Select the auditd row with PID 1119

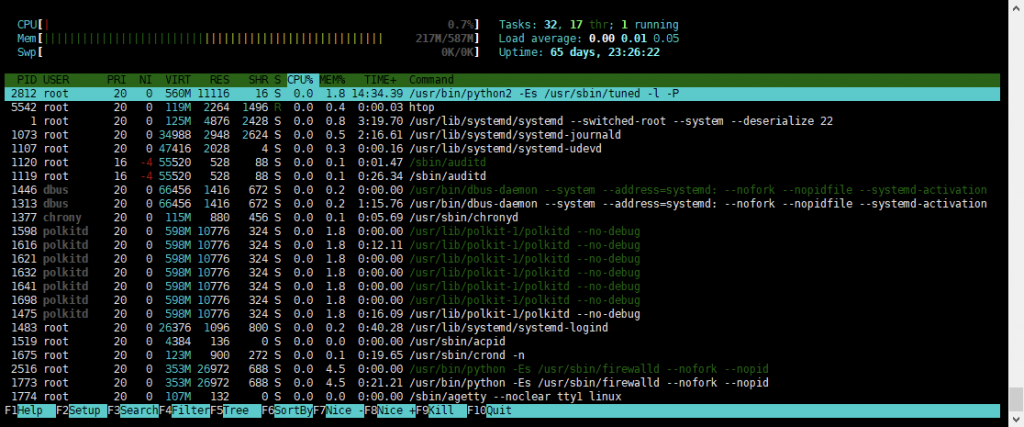click(502, 176)
